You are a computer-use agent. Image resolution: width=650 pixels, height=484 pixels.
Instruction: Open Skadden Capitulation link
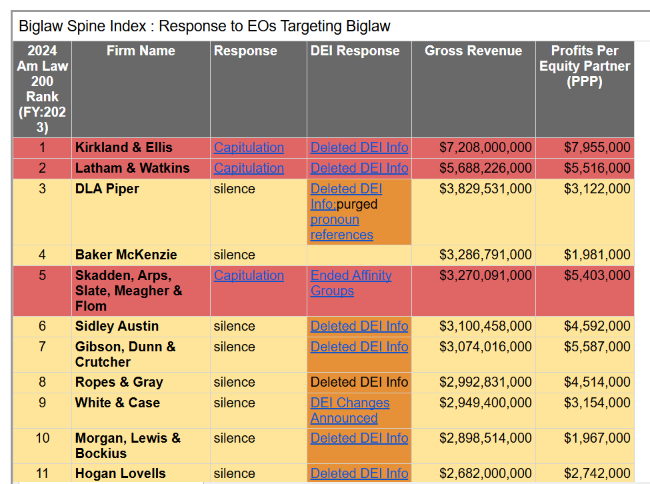tap(249, 276)
